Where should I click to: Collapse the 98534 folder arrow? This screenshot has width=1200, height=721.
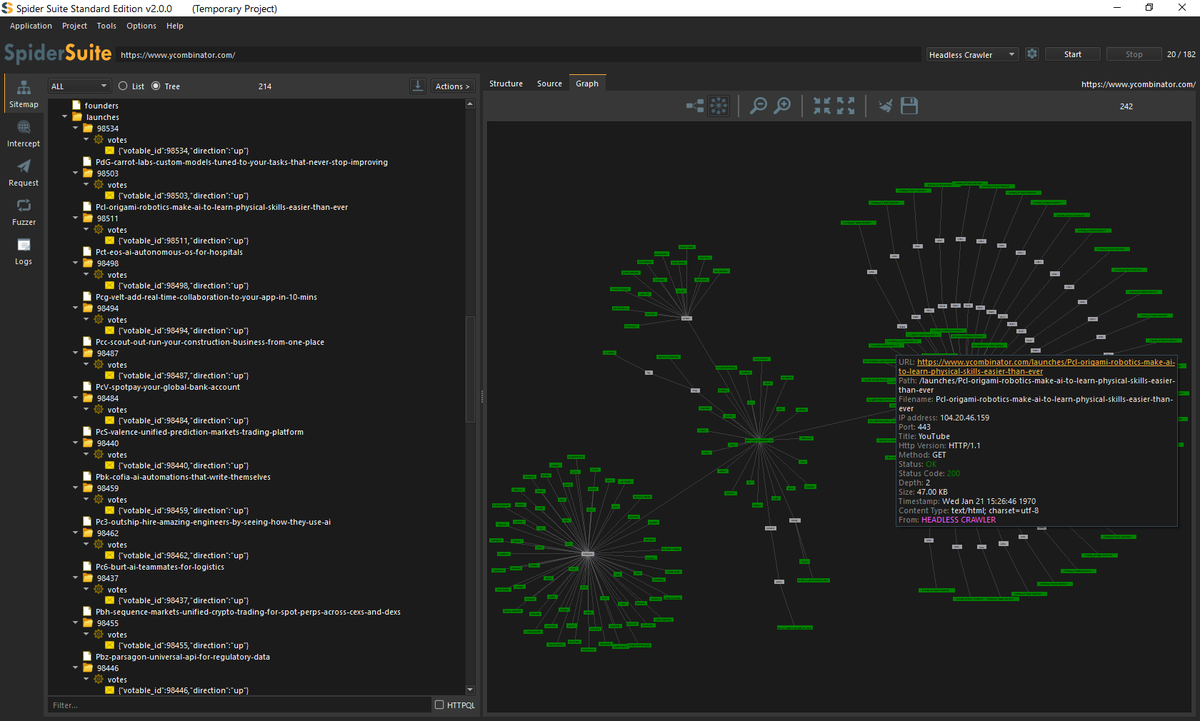[75, 128]
